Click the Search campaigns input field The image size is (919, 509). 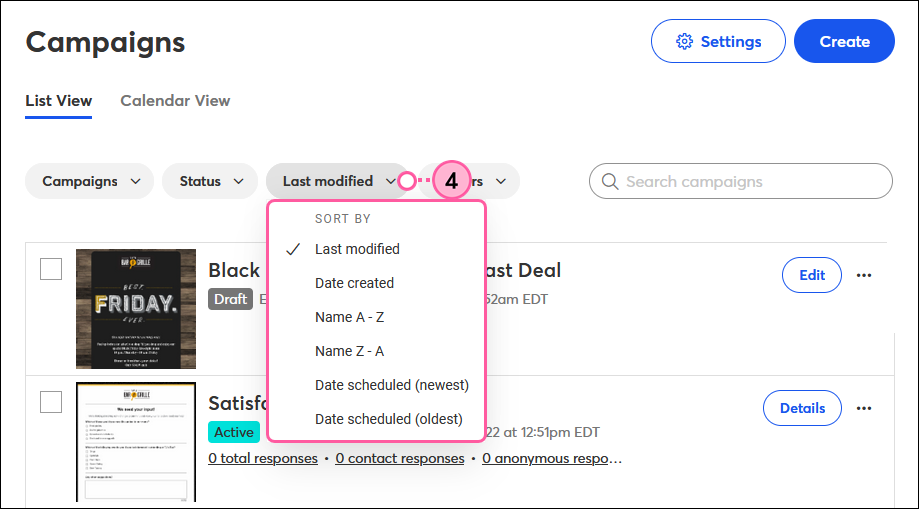[741, 181]
